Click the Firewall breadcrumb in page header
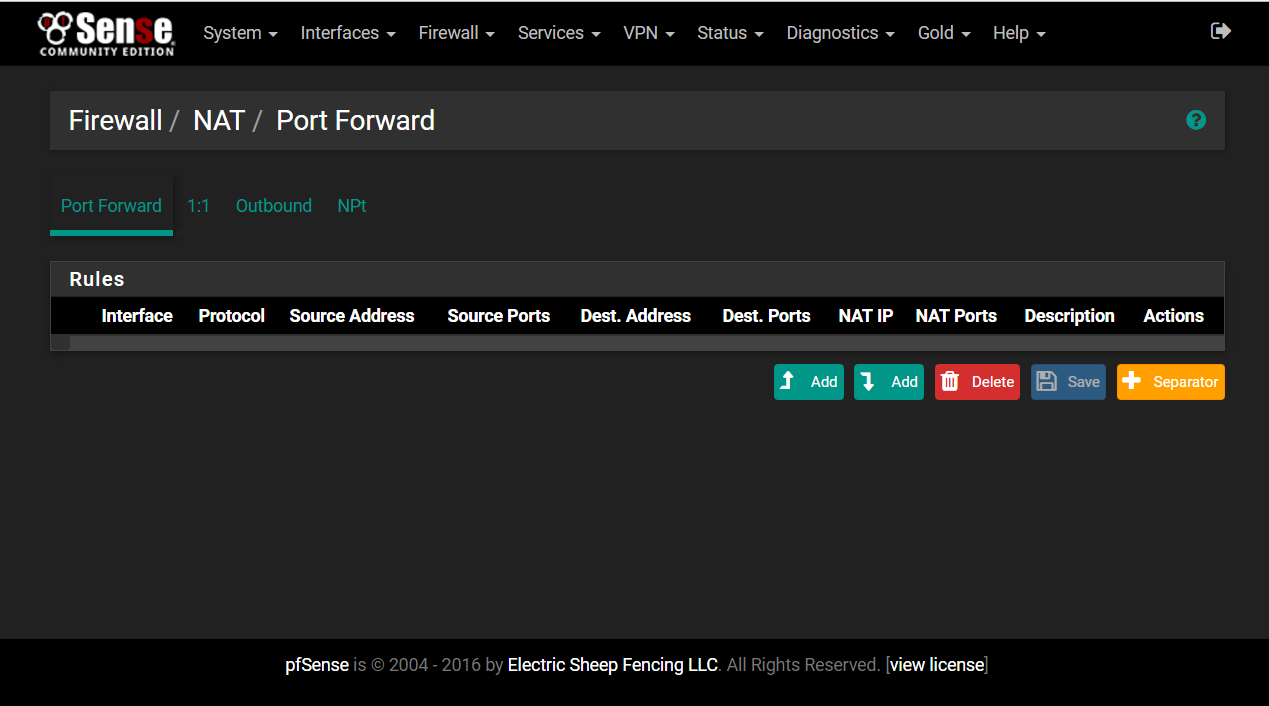Viewport: 1269px width, 706px height. click(x=115, y=121)
